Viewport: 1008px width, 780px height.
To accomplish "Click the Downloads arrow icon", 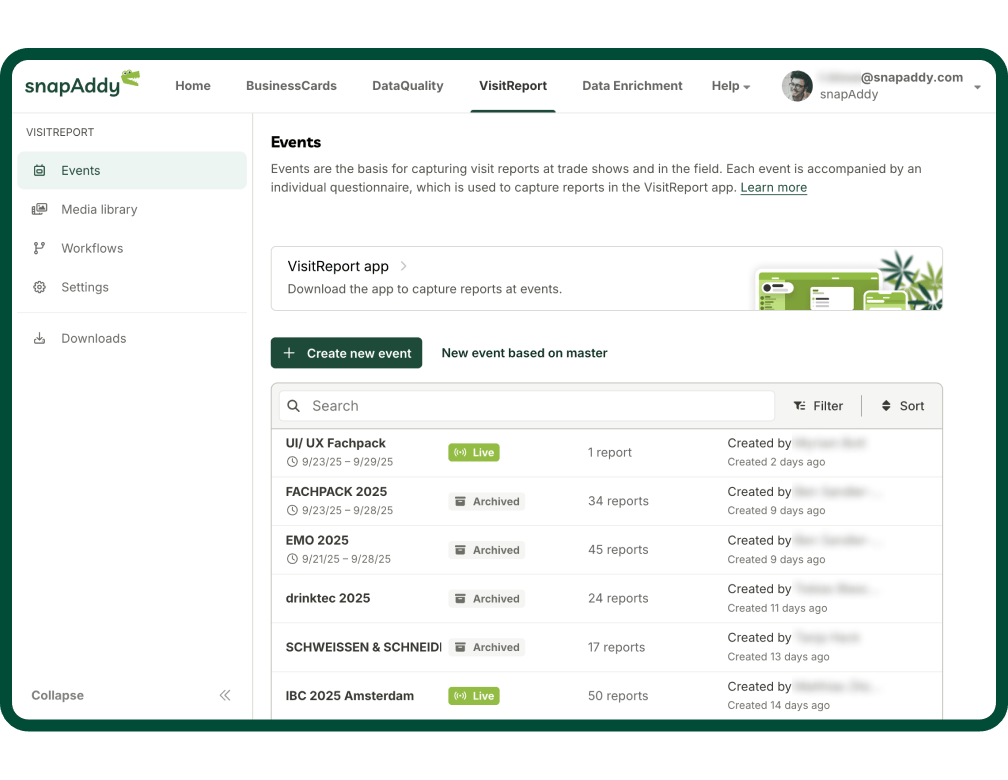I will tap(40, 339).
